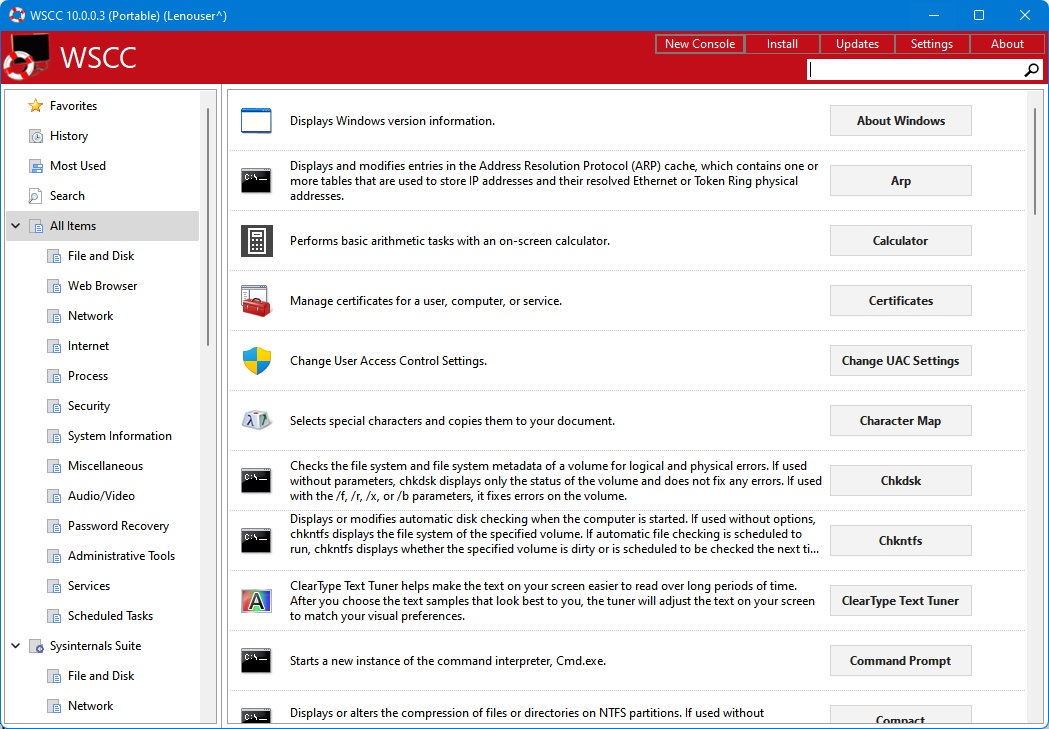
Task: Click the Chkdsk console icon
Action: [x=256, y=480]
